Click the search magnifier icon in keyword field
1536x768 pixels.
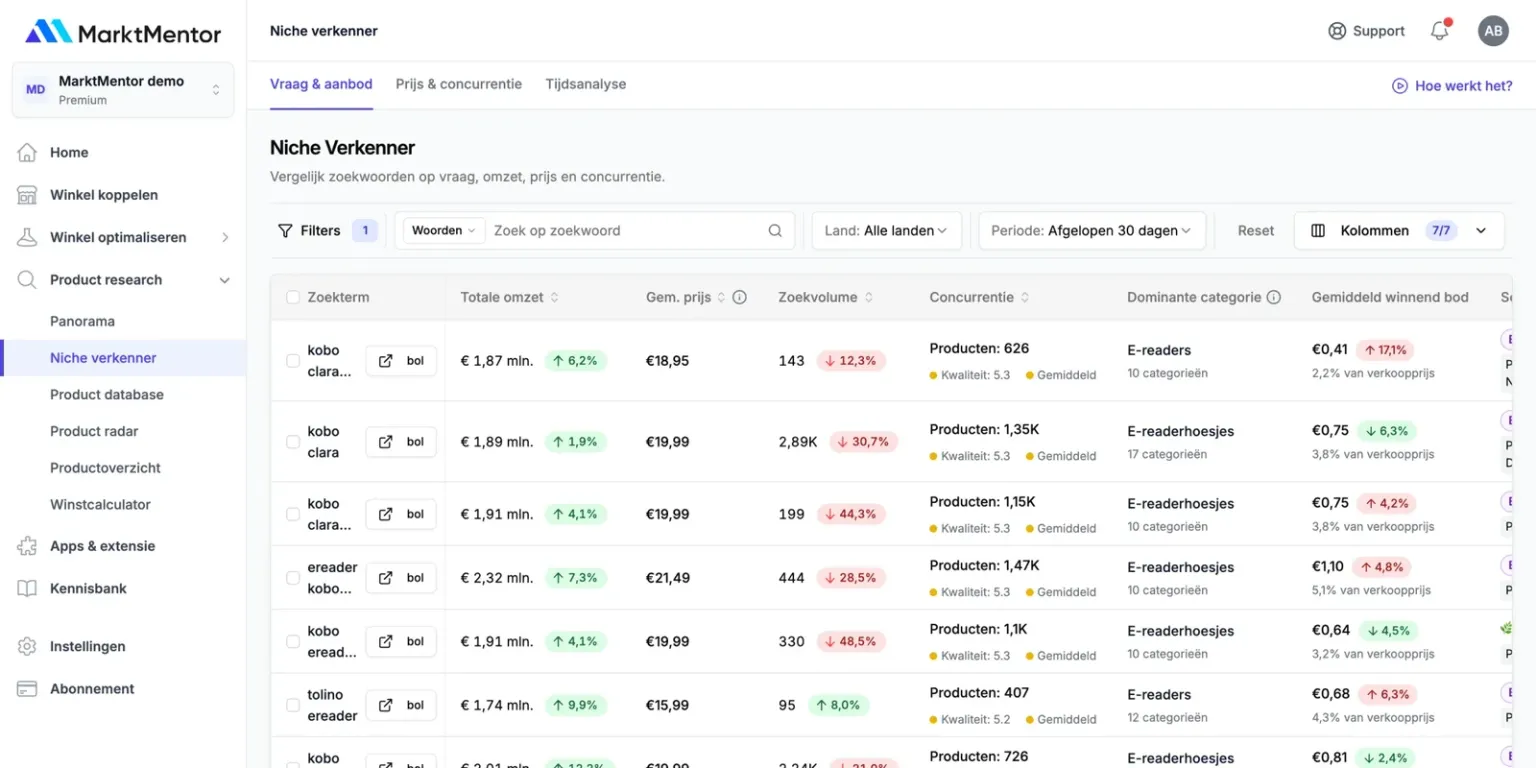tap(775, 230)
